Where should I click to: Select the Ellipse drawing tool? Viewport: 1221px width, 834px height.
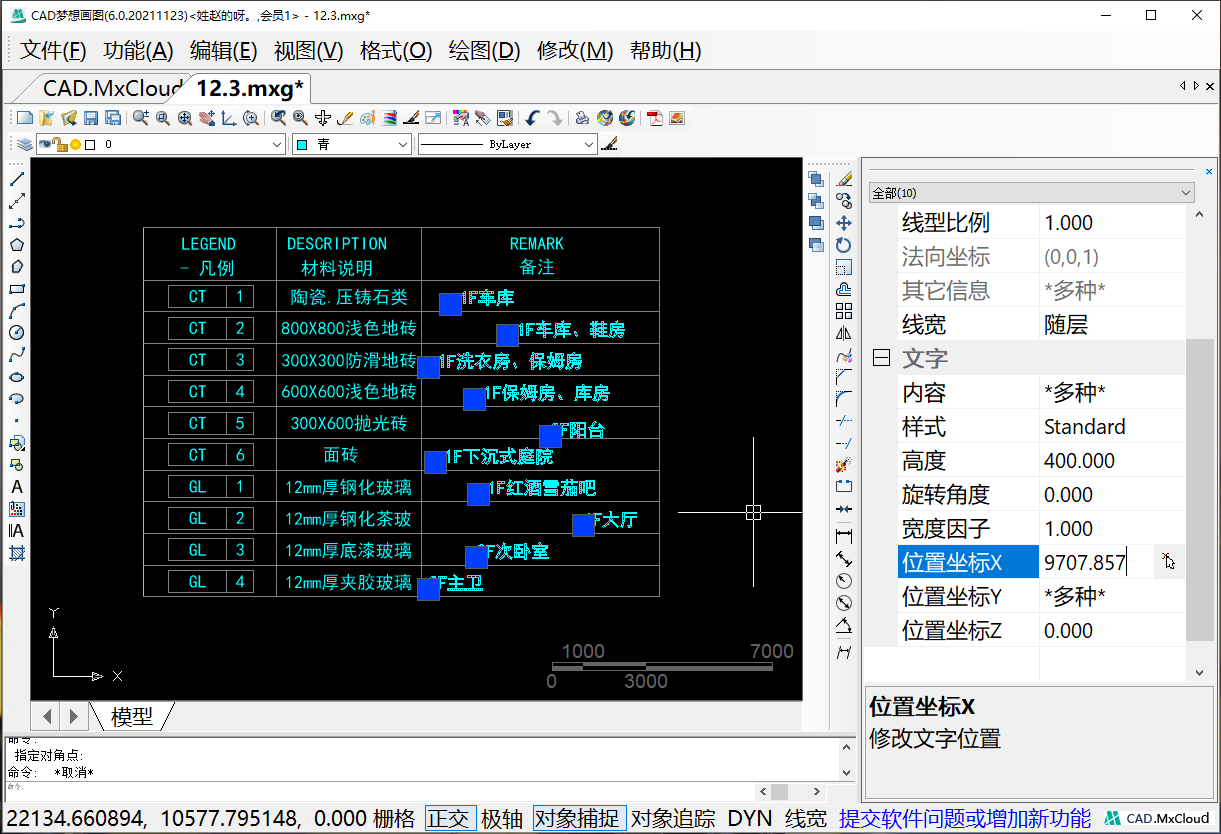(x=16, y=377)
